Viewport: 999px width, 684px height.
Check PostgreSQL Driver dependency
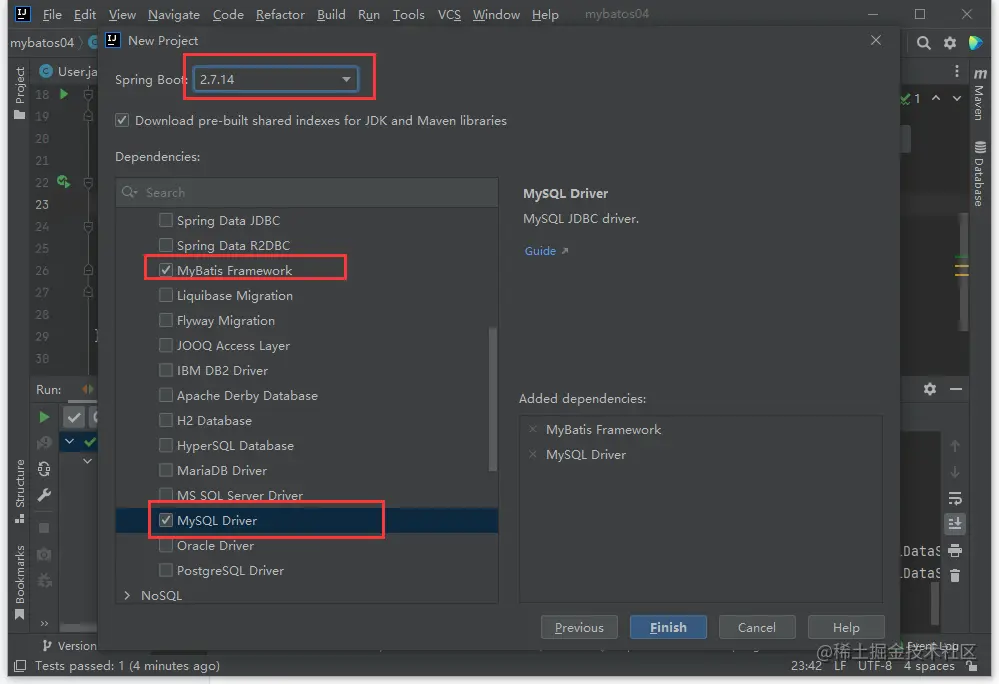pyautogui.click(x=166, y=571)
